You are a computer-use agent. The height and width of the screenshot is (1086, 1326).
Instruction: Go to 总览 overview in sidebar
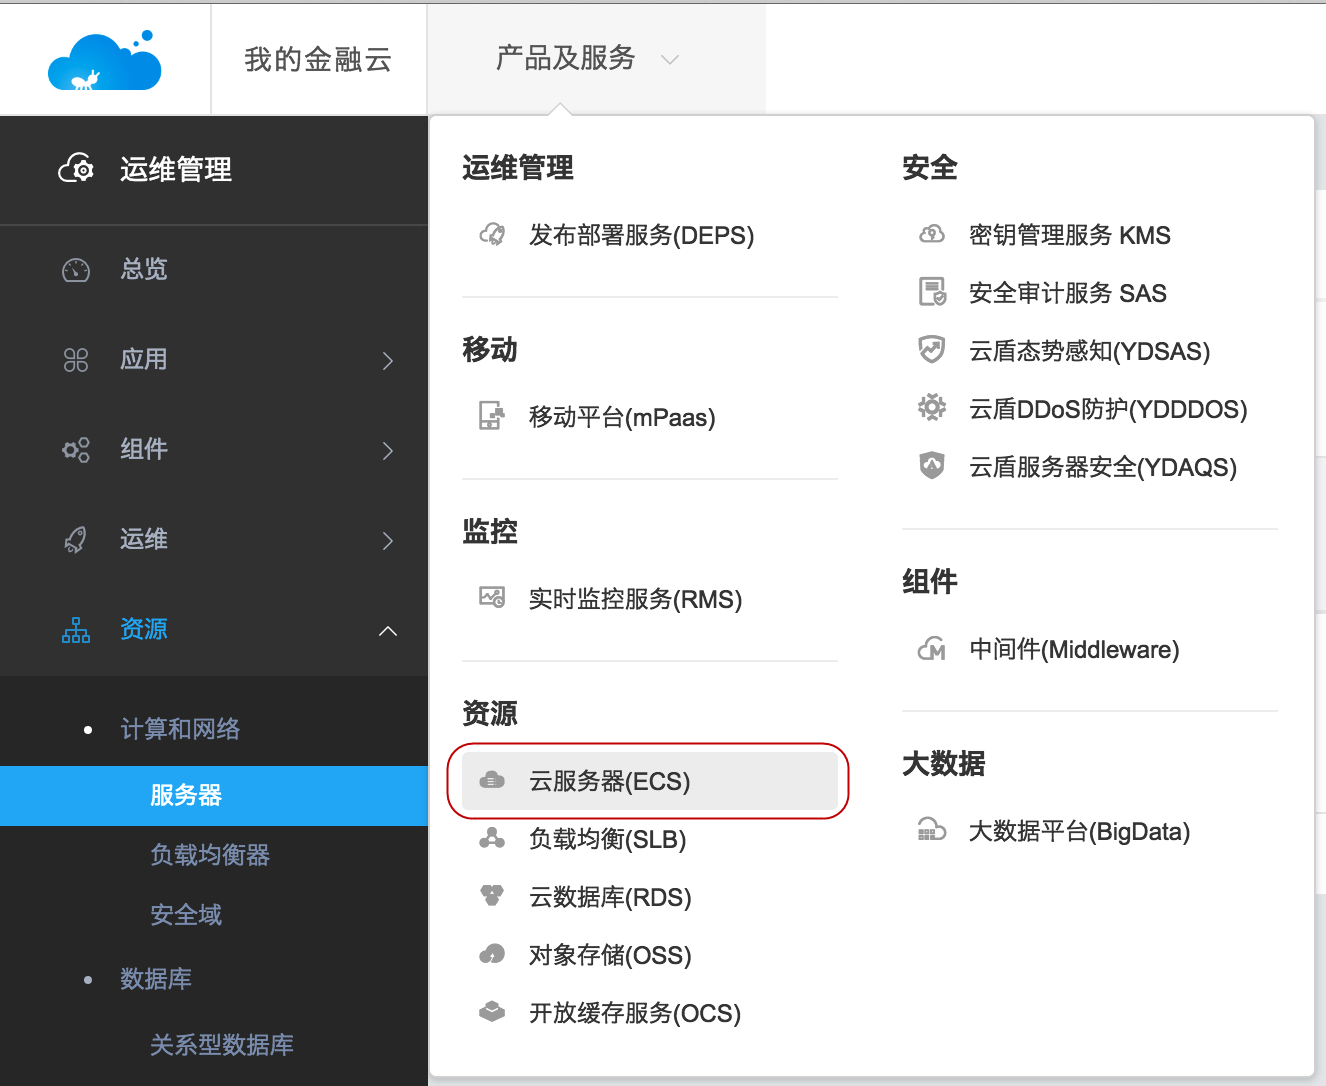tap(144, 270)
